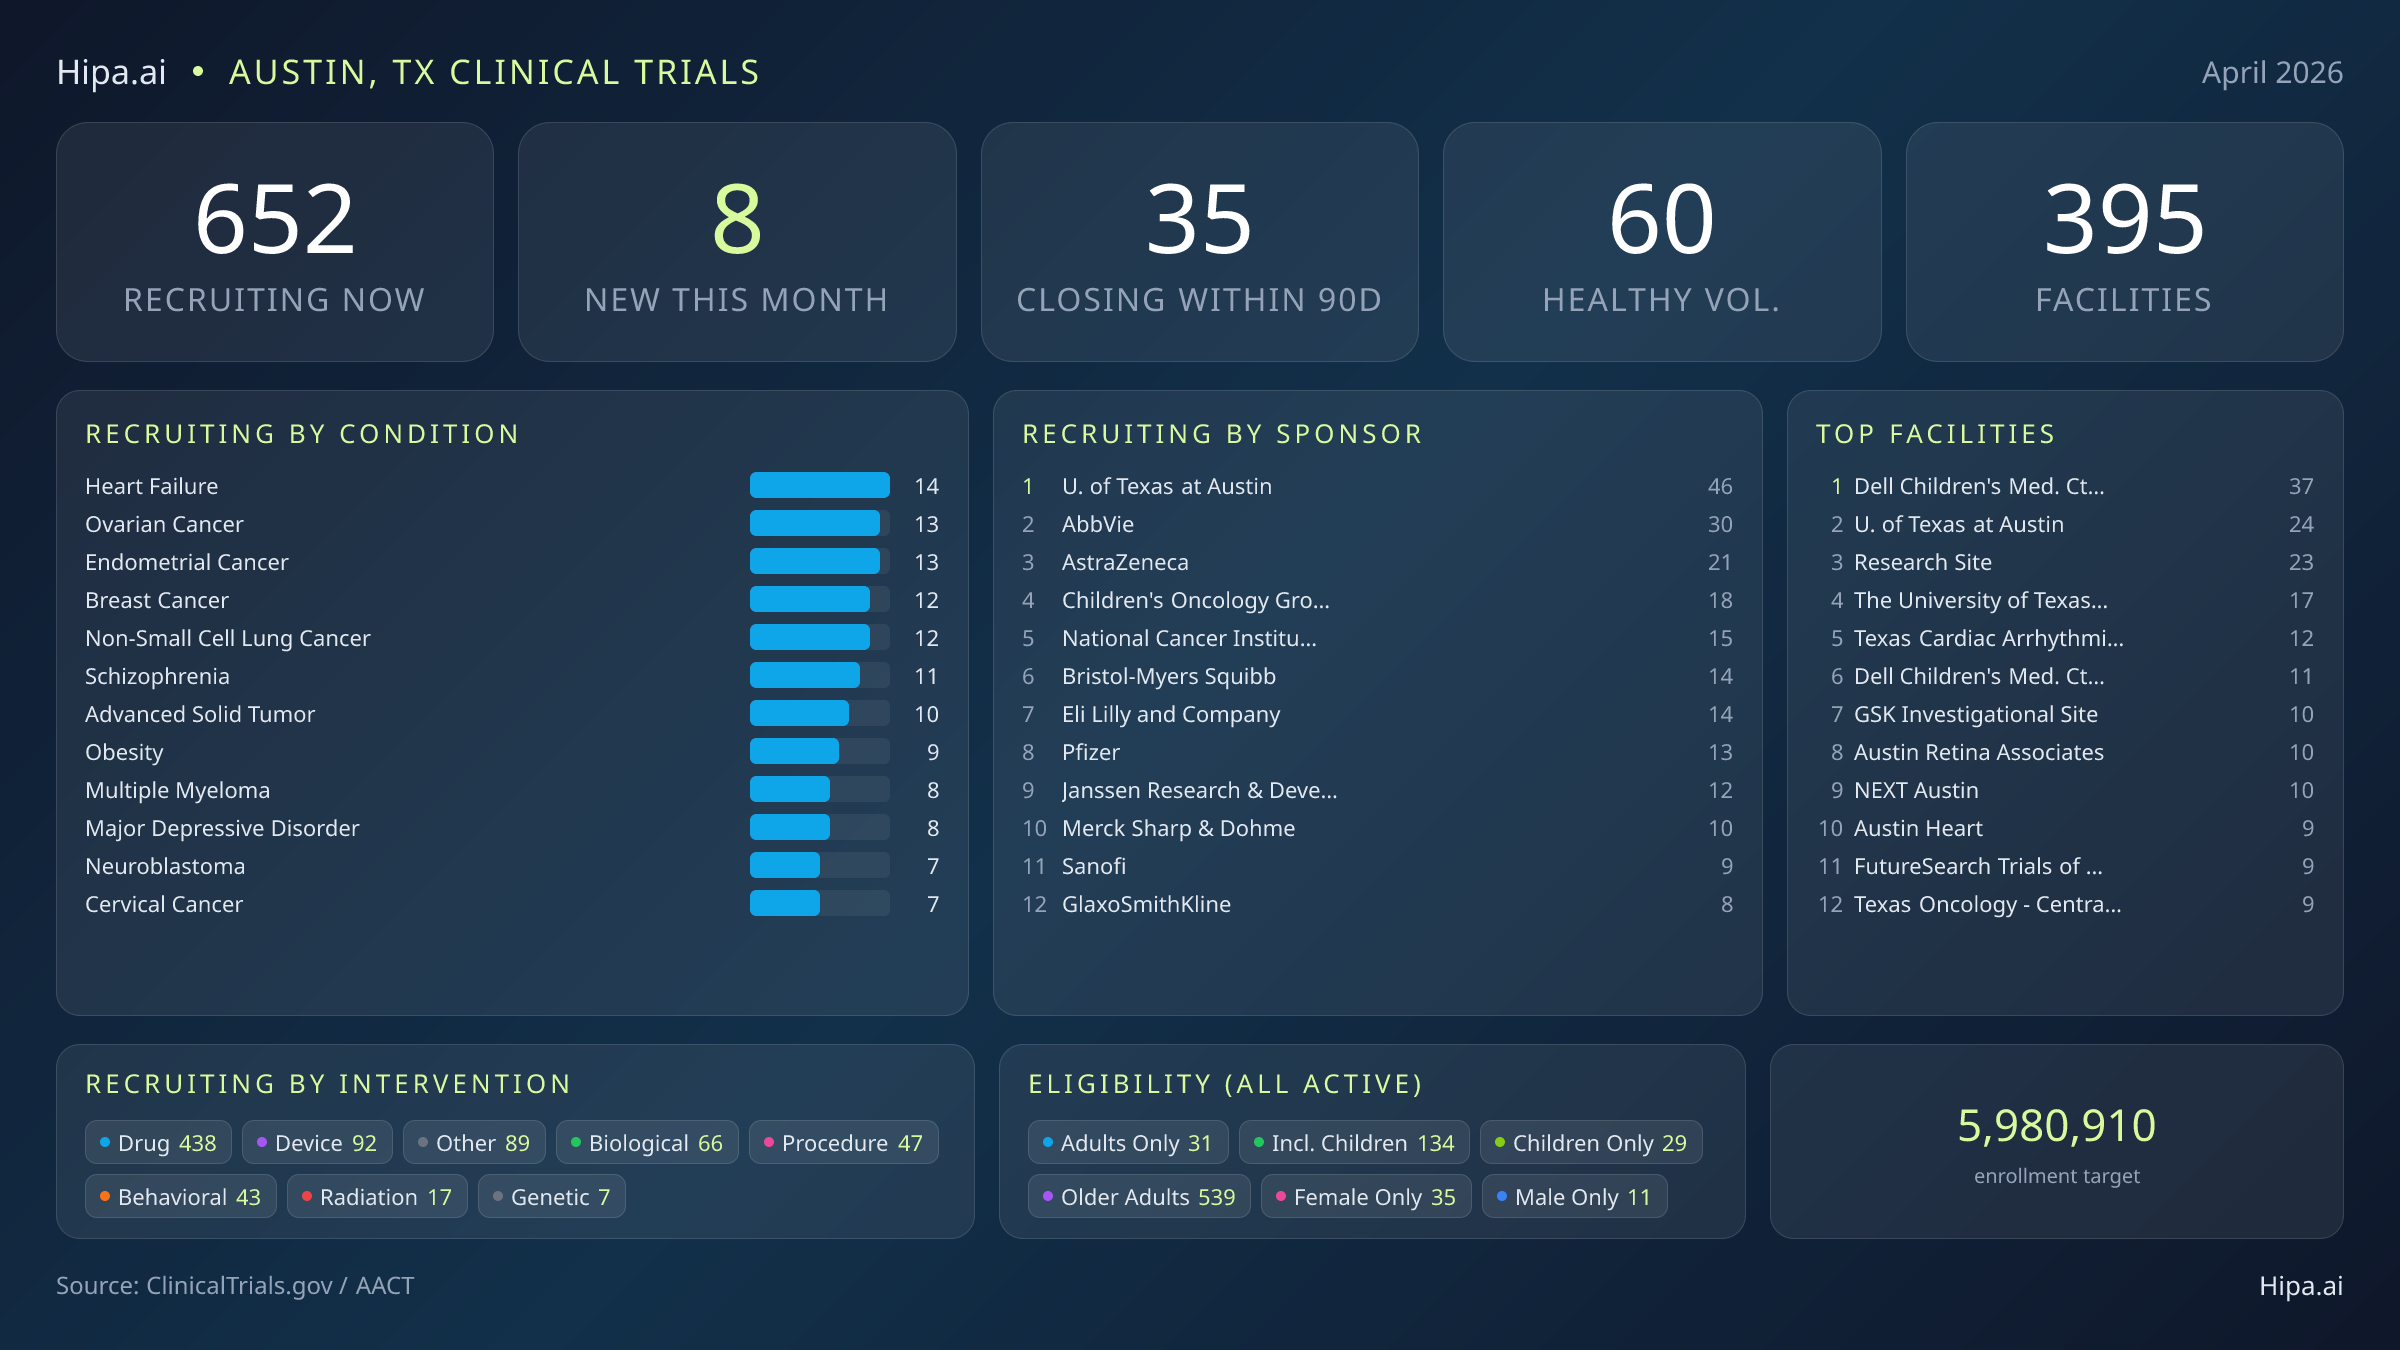
Task: Click the Other 89 chip
Action: [x=474, y=1143]
